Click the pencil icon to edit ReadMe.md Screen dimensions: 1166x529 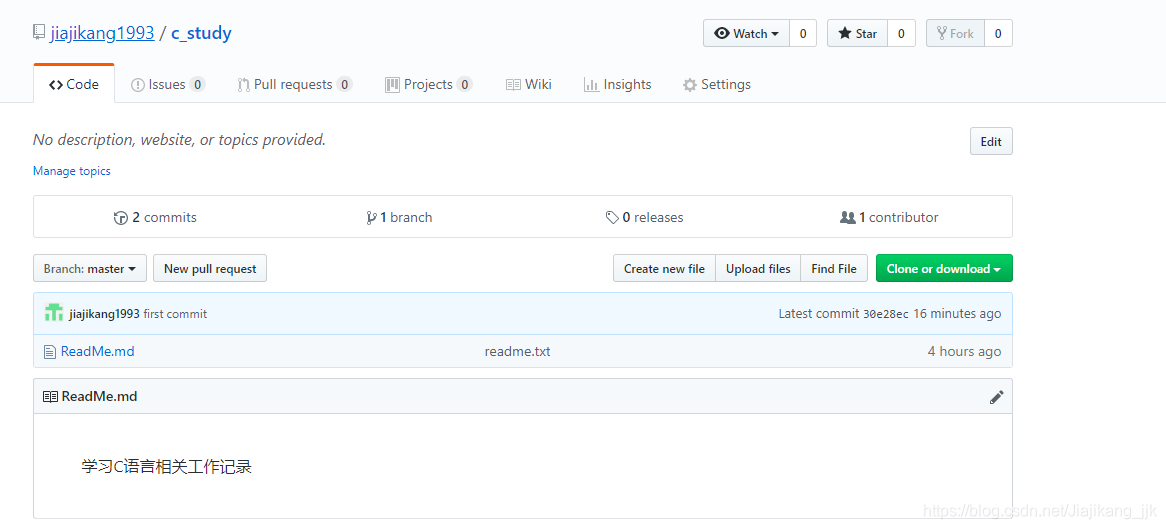(996, 397)
